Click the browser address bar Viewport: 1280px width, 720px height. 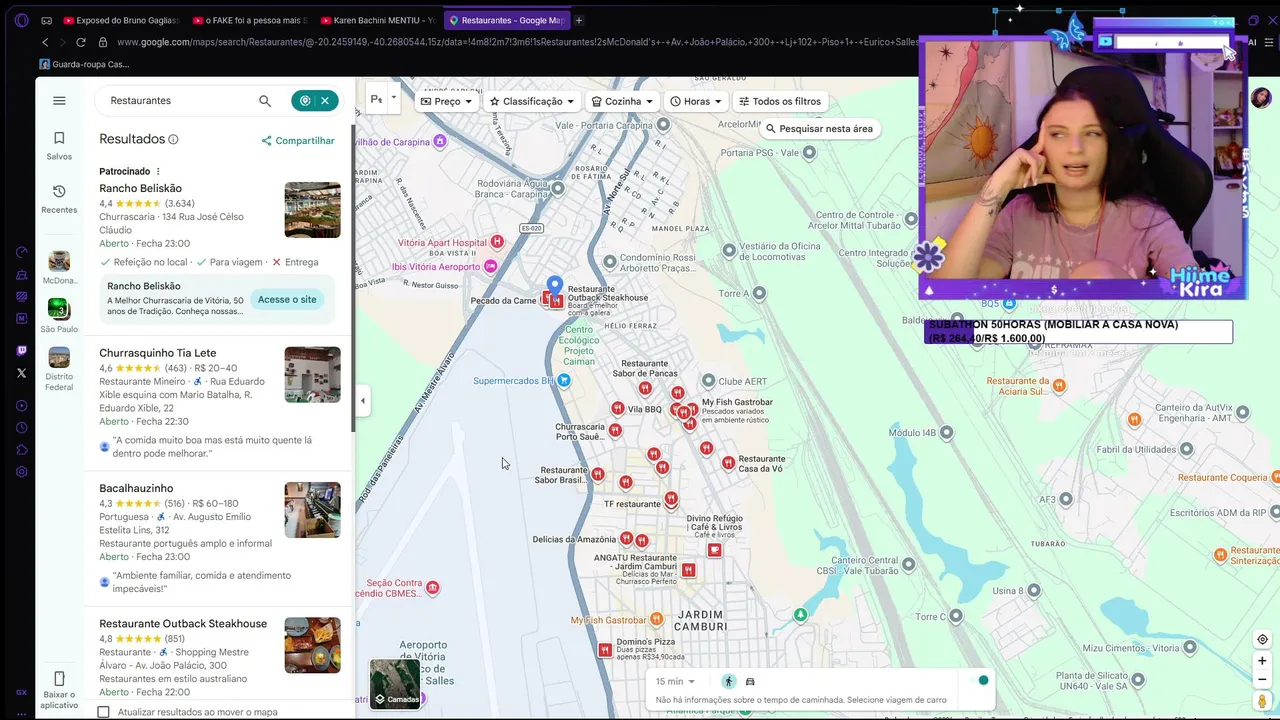pos(515,42)
